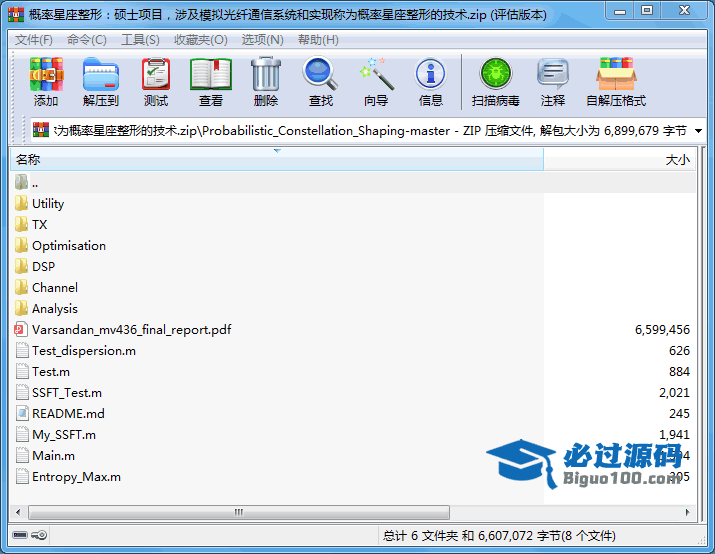Select the PDF icon of Varsandan_mv436_final_report.pdf
The image size is (715, 554).
21,329
